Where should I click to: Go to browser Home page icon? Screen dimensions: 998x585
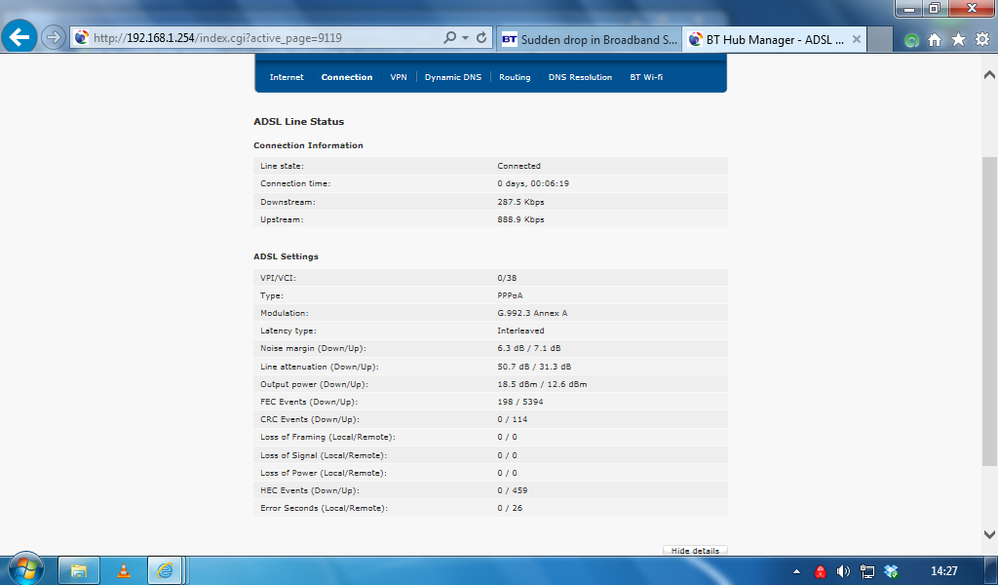(x=934, y=40)
